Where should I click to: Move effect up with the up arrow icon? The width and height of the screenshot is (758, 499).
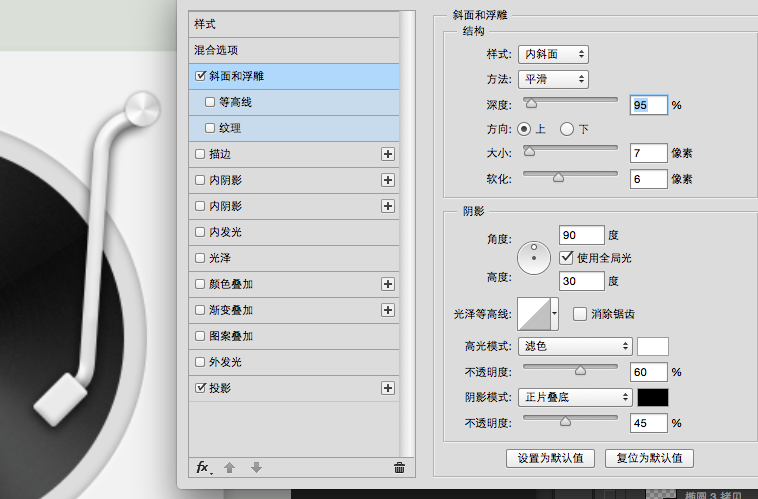230,468
